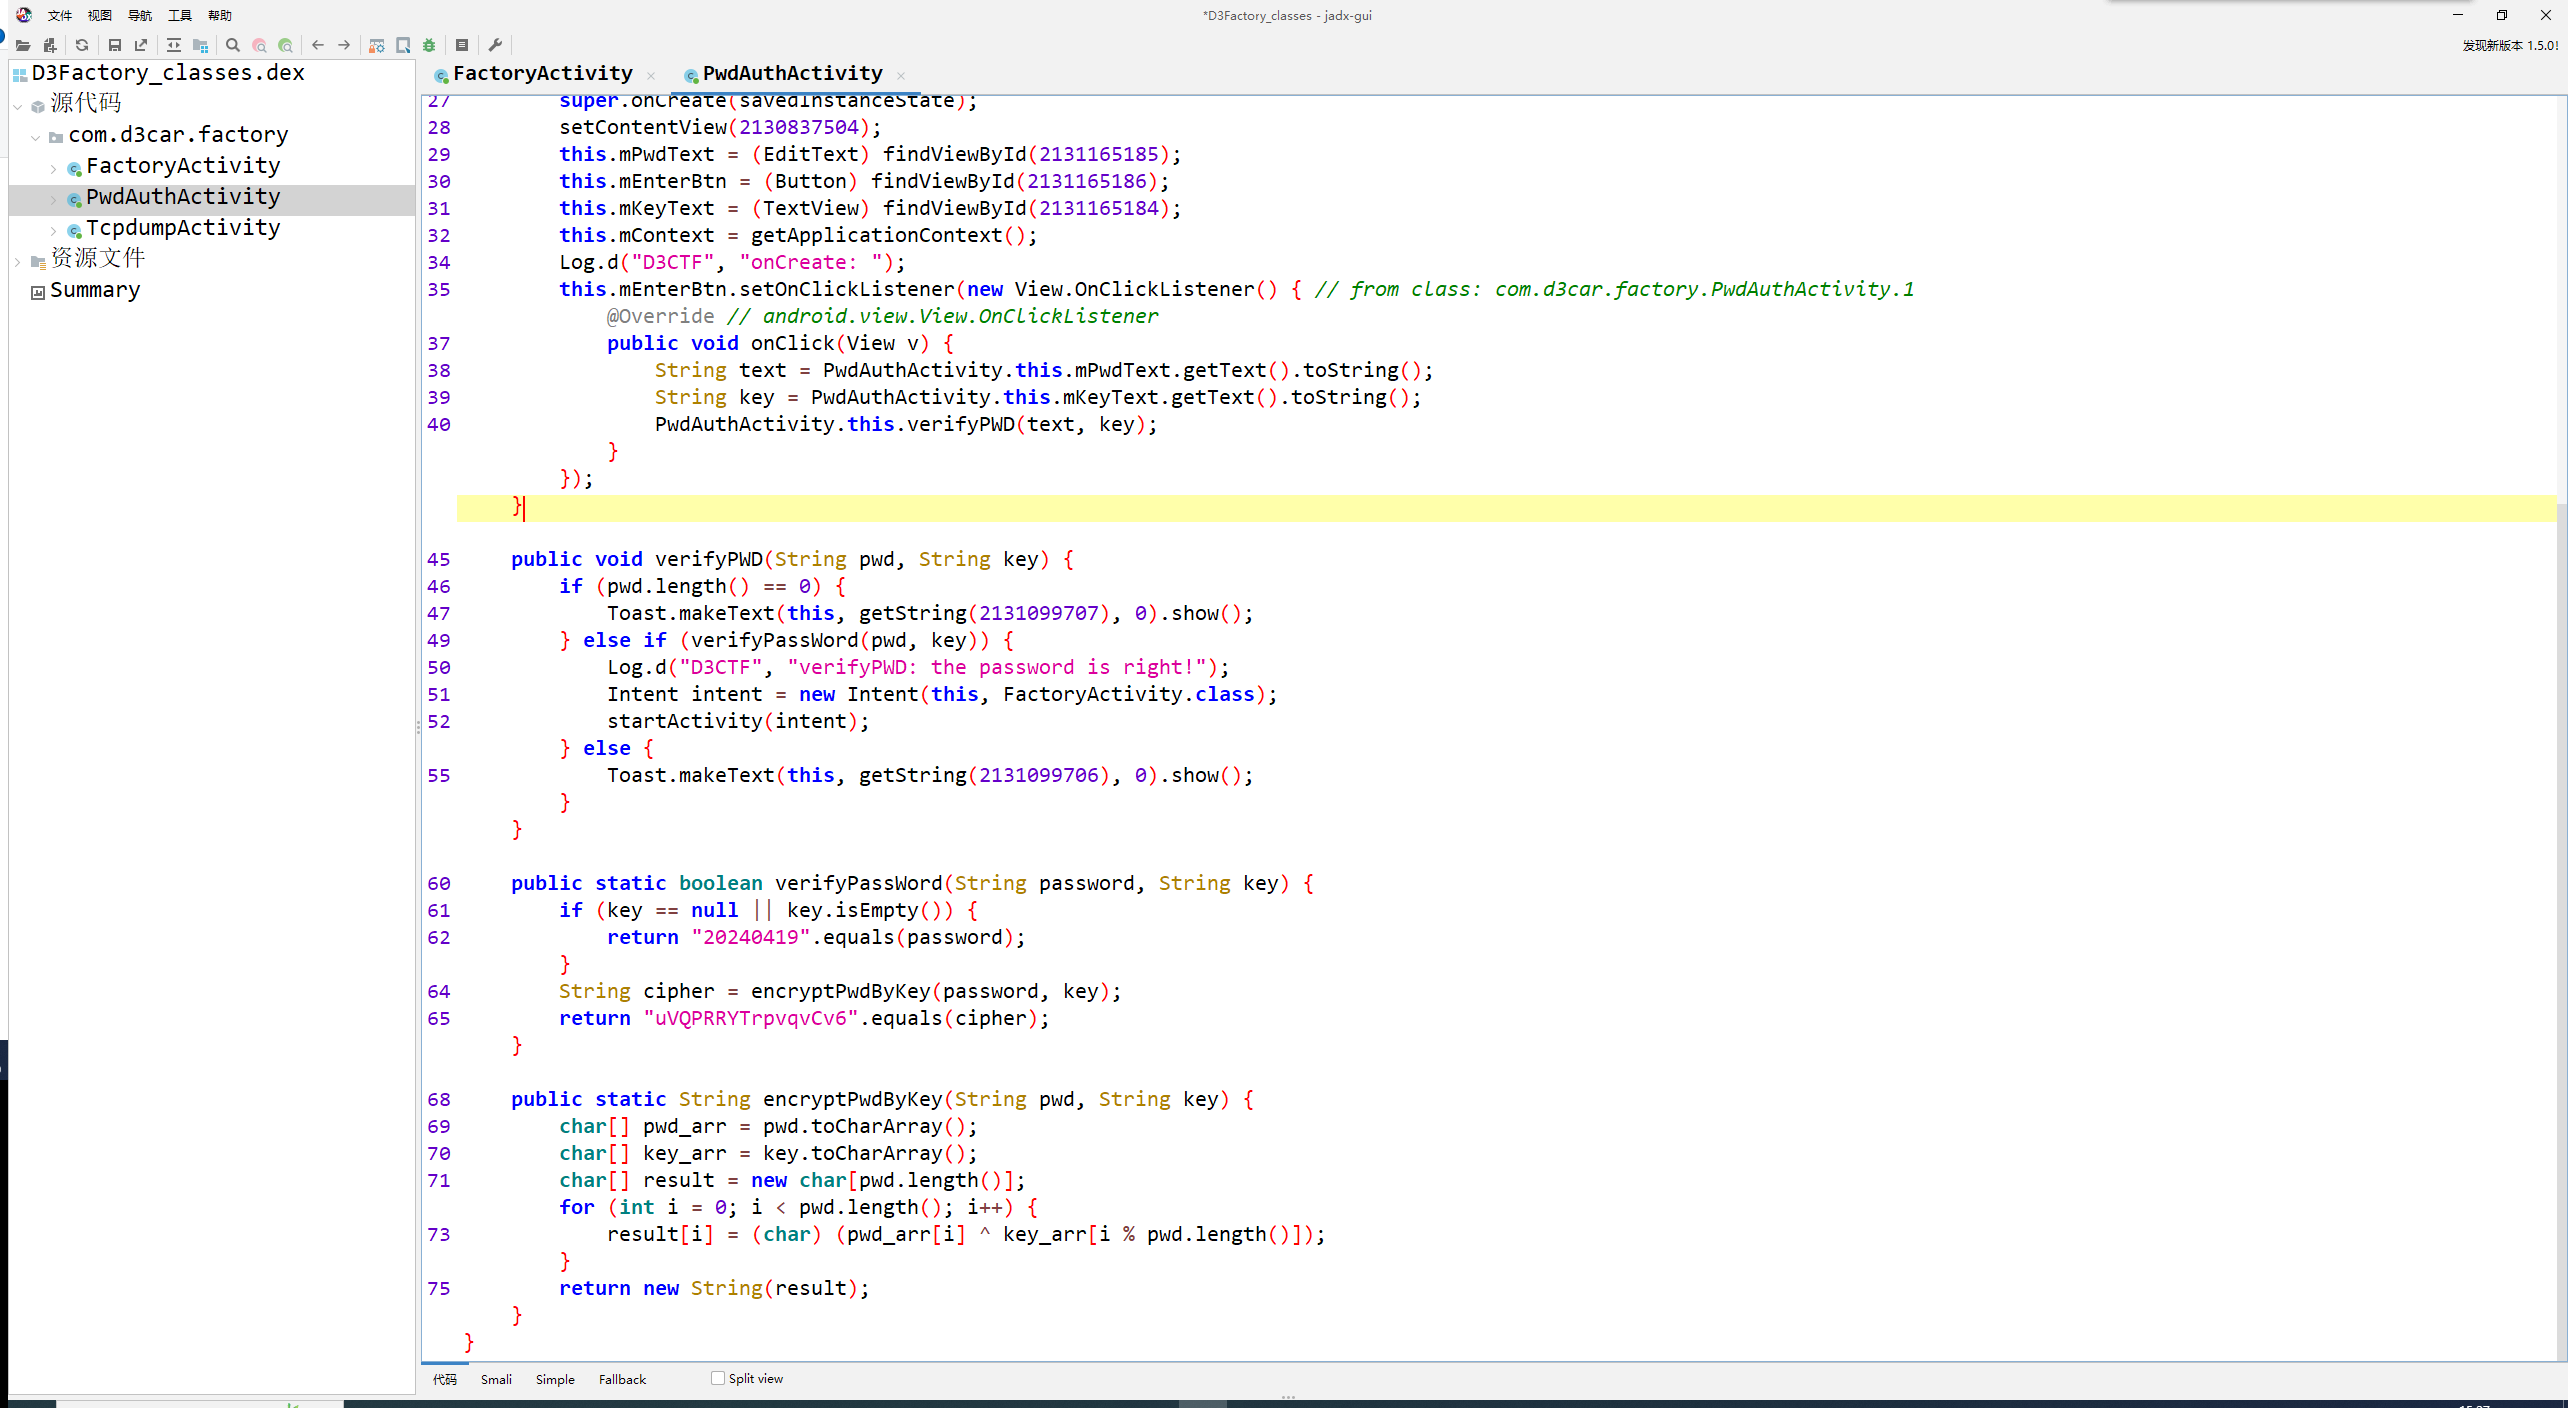Open the log viewer icon
Viewport: 2568px width, 1408px height.
tap(462, 45)
